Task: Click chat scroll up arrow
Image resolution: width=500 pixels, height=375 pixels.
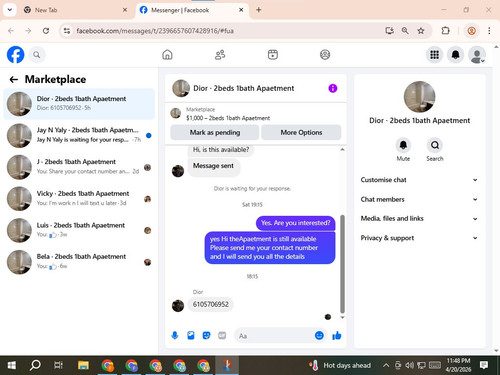Action: coord(342,149)
